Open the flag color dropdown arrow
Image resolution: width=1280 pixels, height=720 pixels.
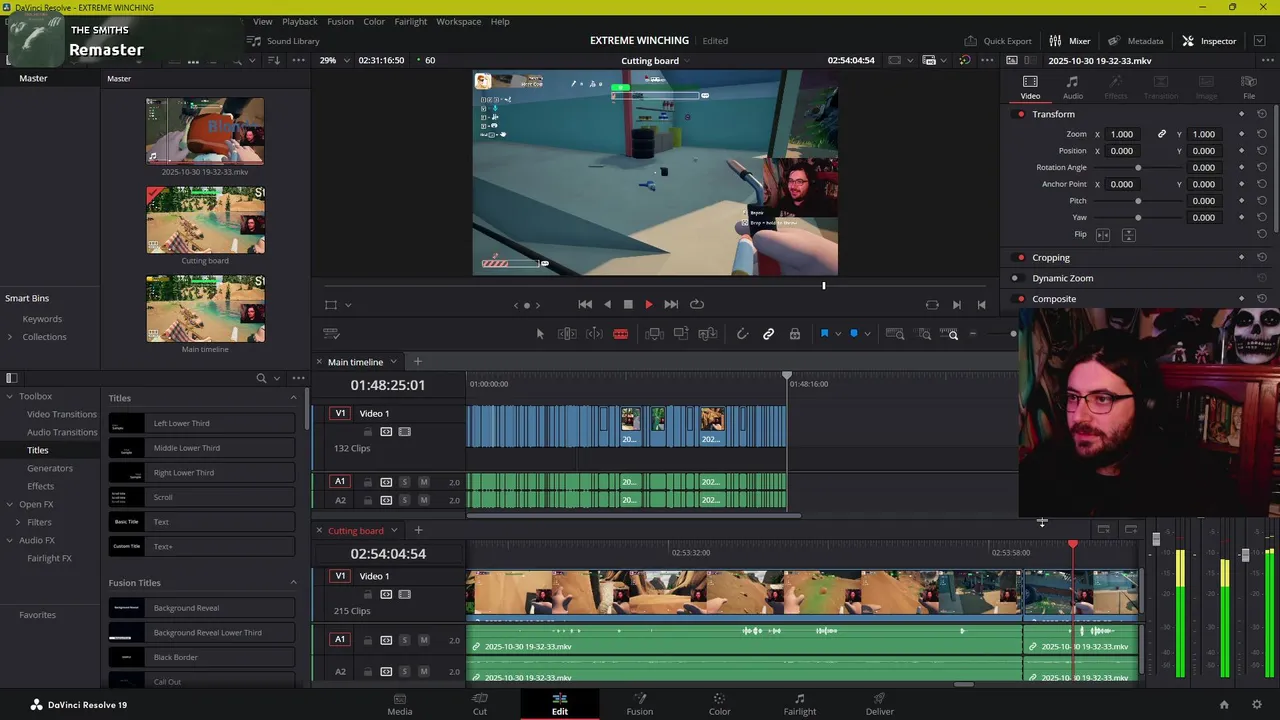click(837, 334)
